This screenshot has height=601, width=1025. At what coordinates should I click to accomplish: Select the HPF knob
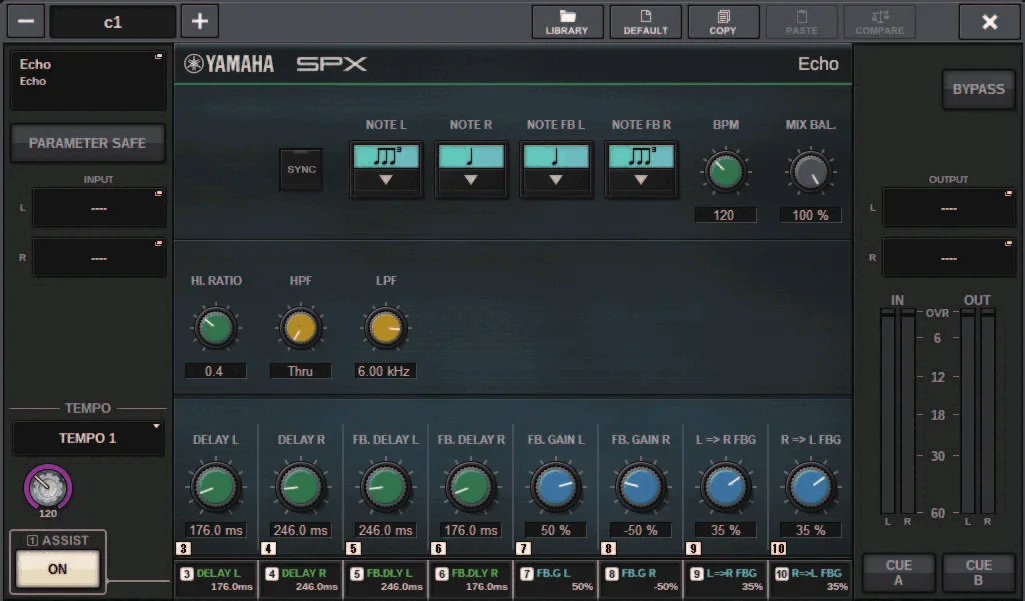(x=301, y=328)
